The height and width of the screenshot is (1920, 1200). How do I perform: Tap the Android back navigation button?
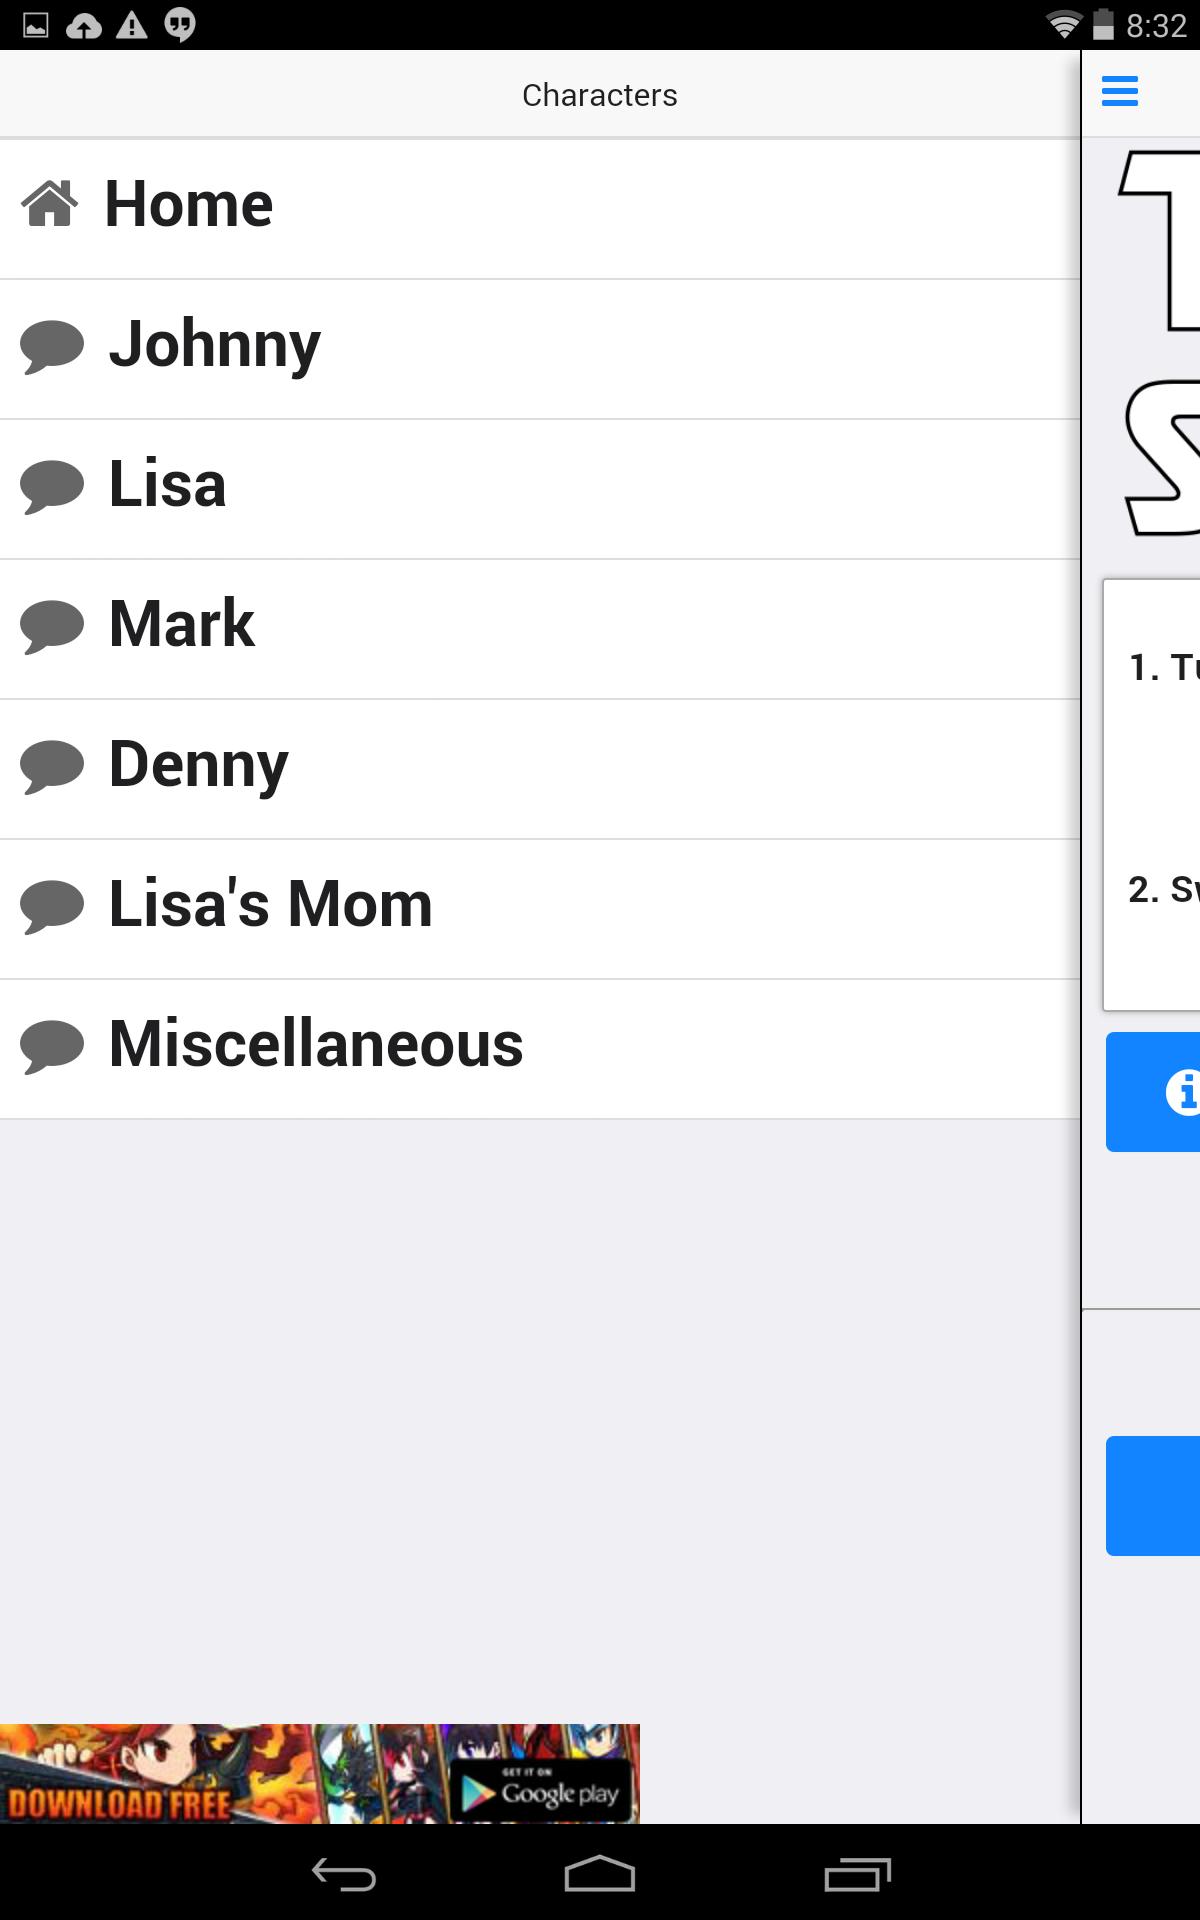coord(343,1873)
